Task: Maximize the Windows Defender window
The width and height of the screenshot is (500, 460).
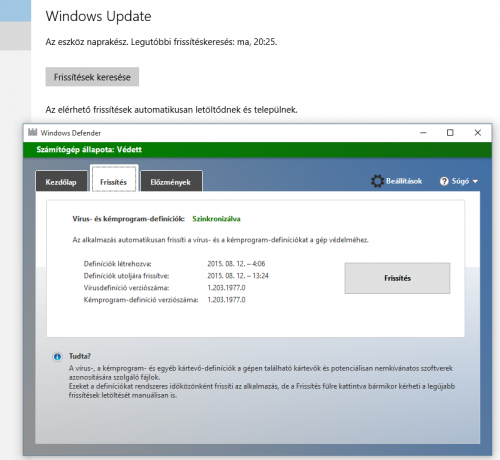Action: click(x=450, y=133)
